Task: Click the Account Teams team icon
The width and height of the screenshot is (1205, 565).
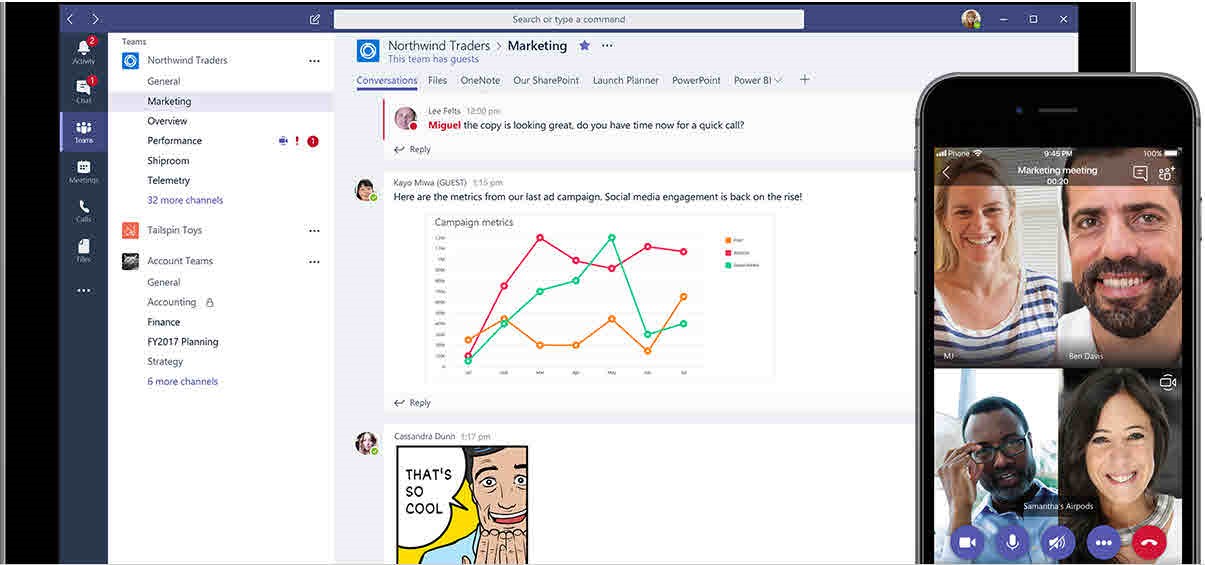Action: (x=130, y=261)
